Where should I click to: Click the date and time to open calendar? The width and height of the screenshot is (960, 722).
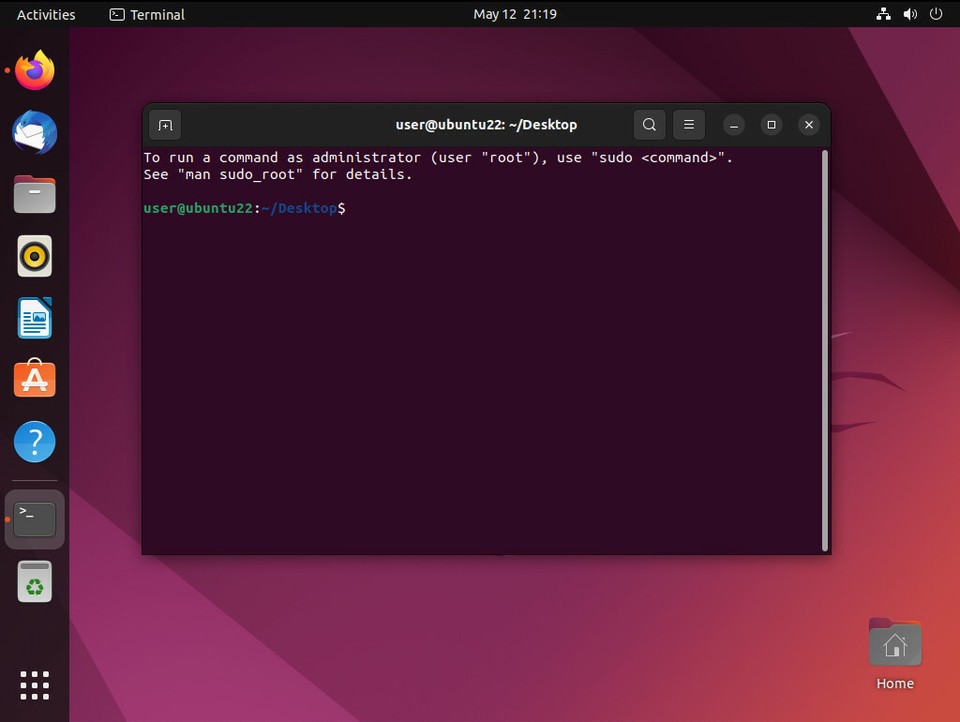[x=515, y=14]
